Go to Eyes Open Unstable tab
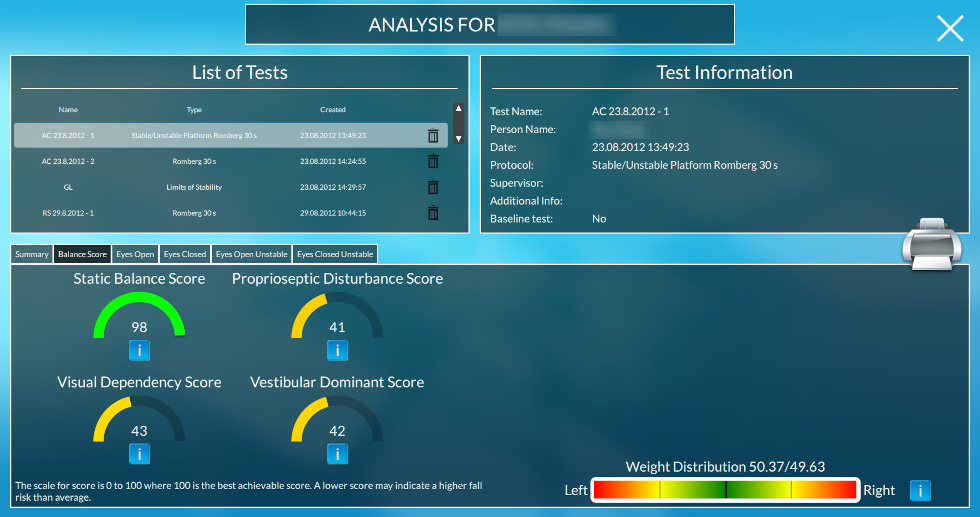Image resolution: width=980 pixels, height=517 pixels. (x=252, y=255)
